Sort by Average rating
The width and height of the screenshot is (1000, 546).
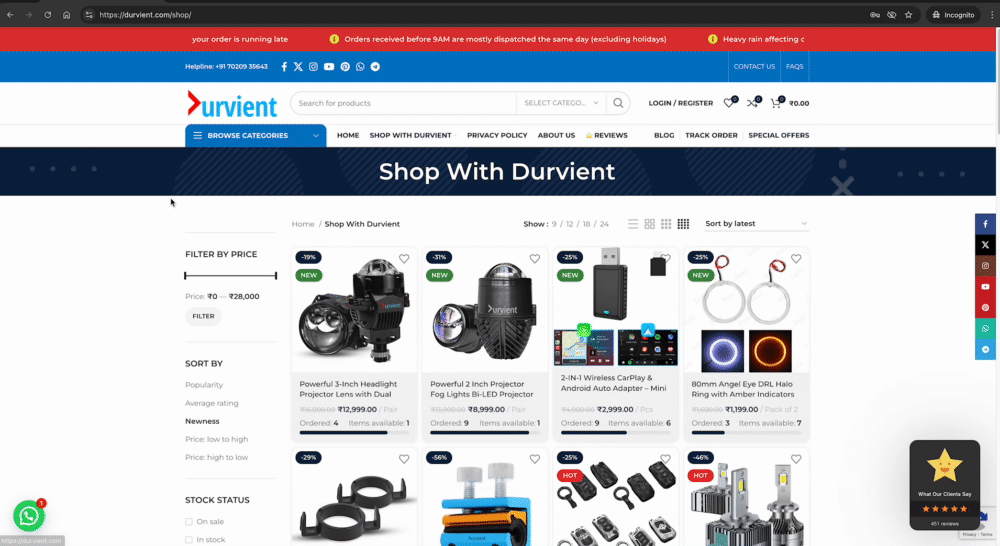(212, 403)
